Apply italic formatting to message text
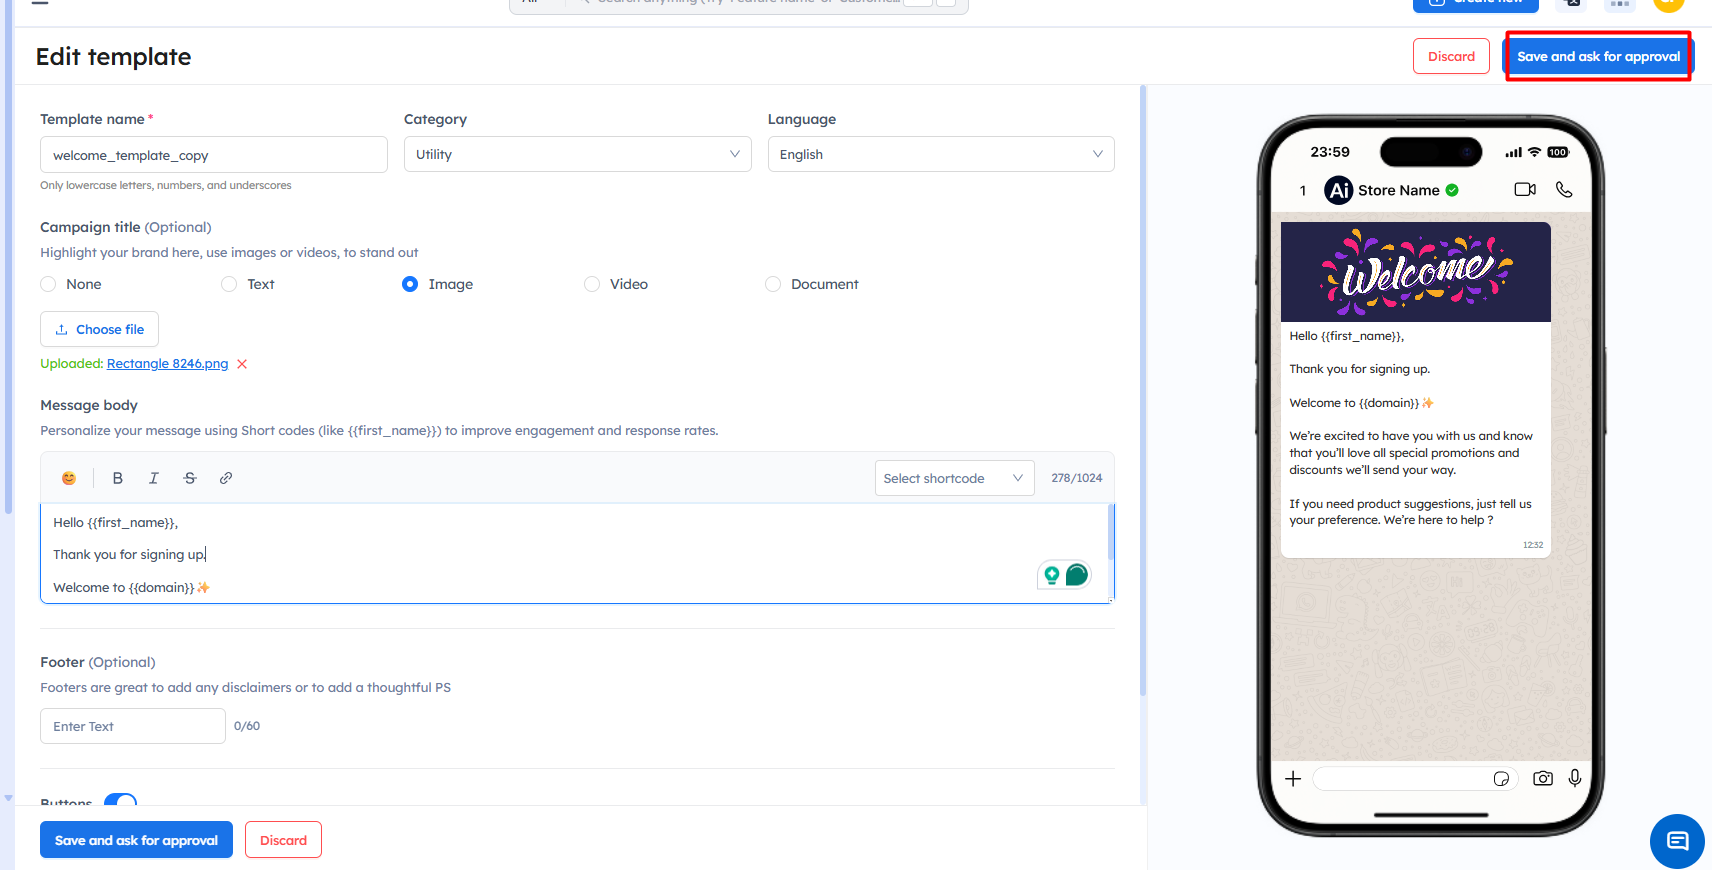Viewport: 1712px width, 870px height. coord(154,478)
